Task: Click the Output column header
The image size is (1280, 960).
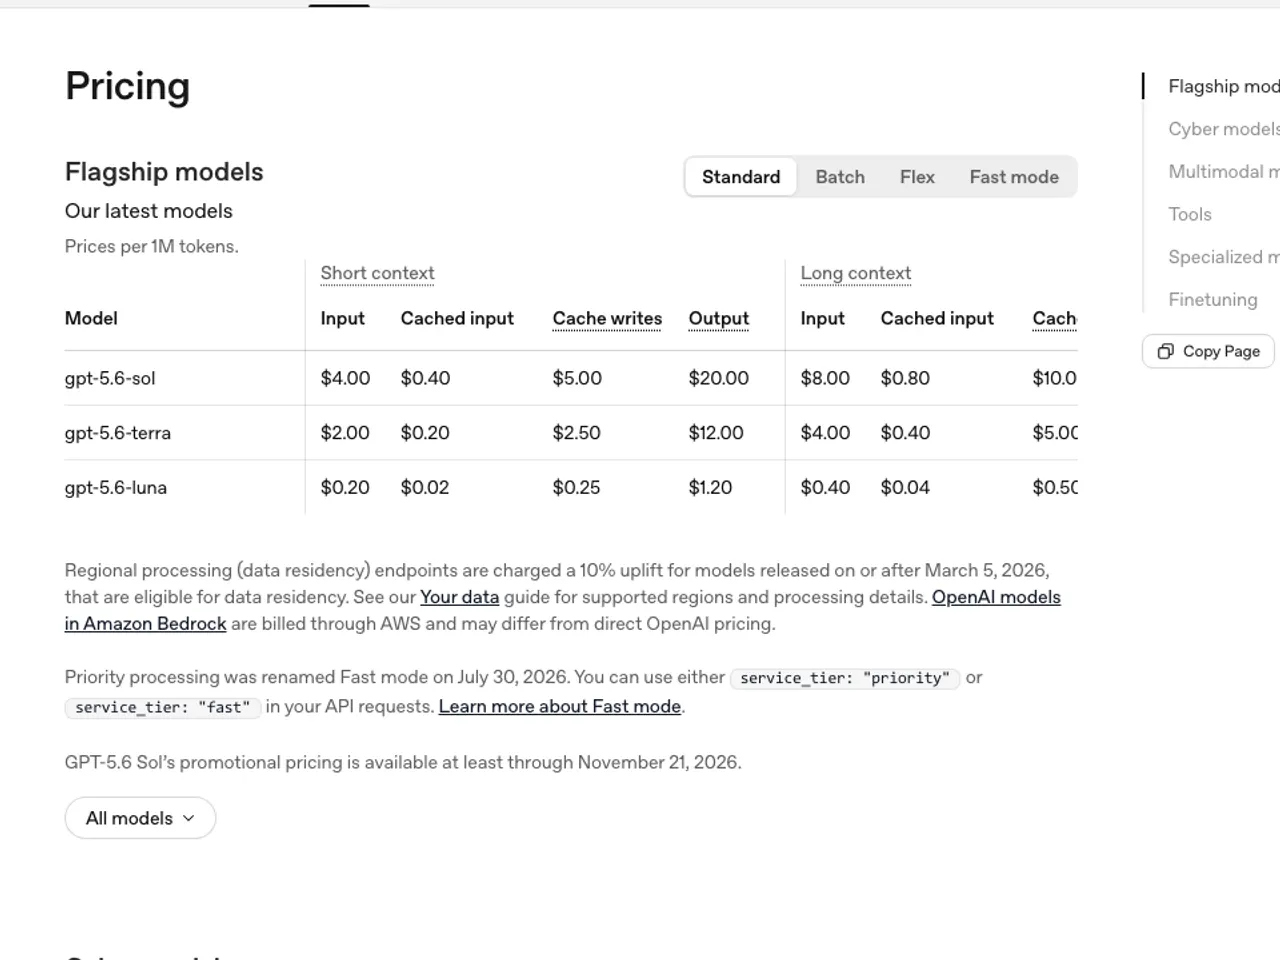Action: (719, 318)
